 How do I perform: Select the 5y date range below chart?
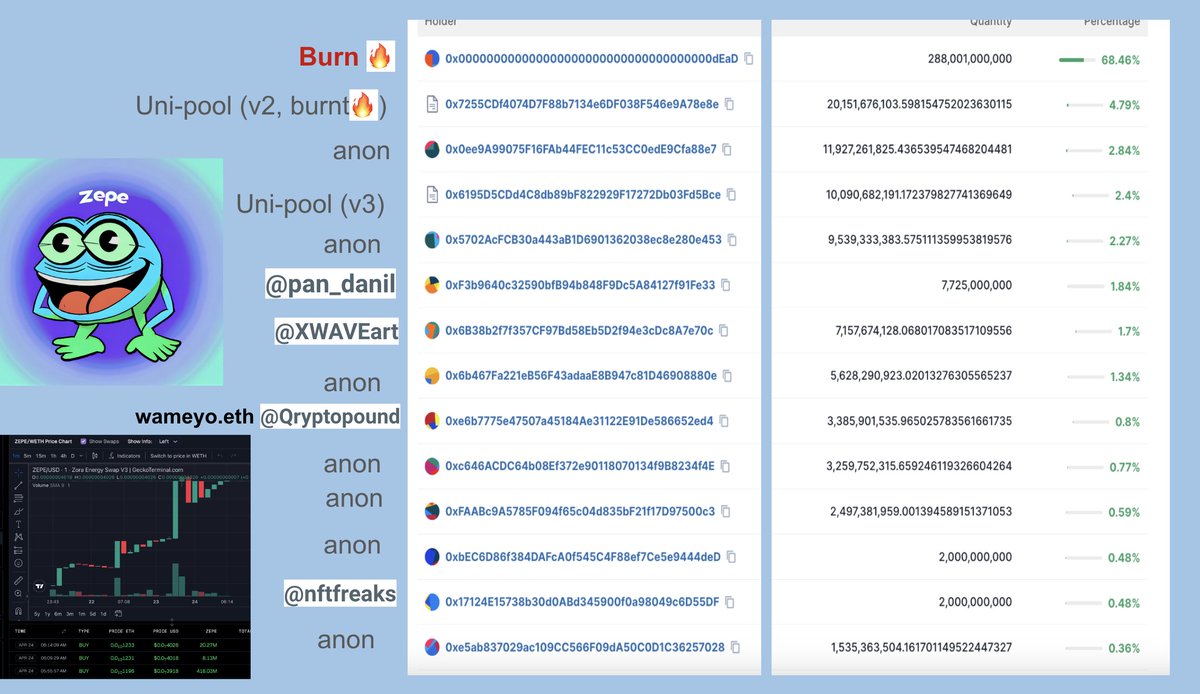pos(37,614)
